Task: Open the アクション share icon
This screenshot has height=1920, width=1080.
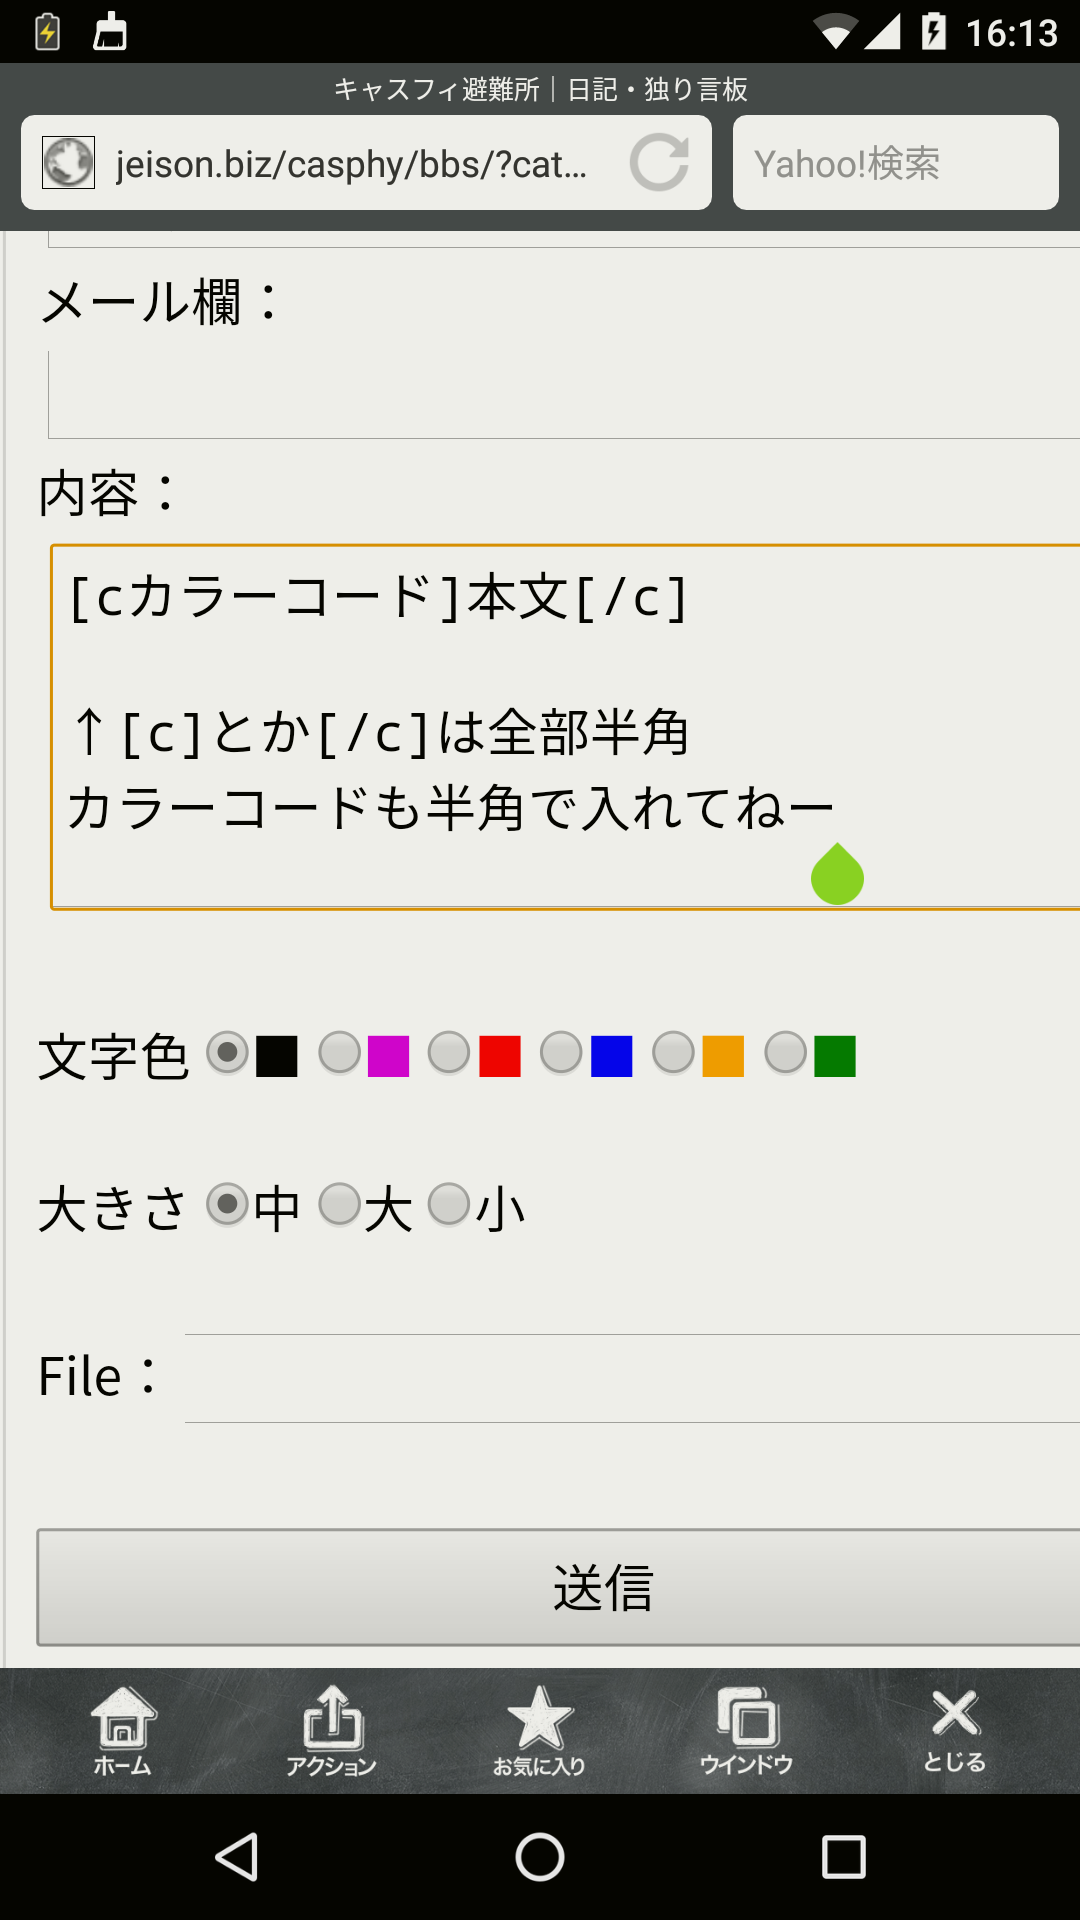Action: [x=331, y=1730]
